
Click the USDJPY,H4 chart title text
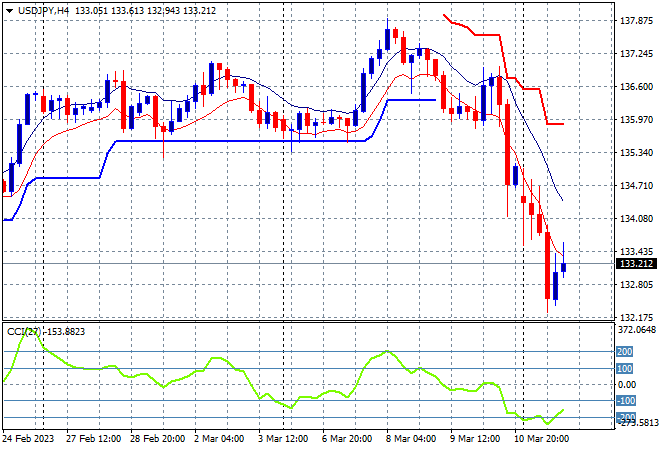(43, 11)
